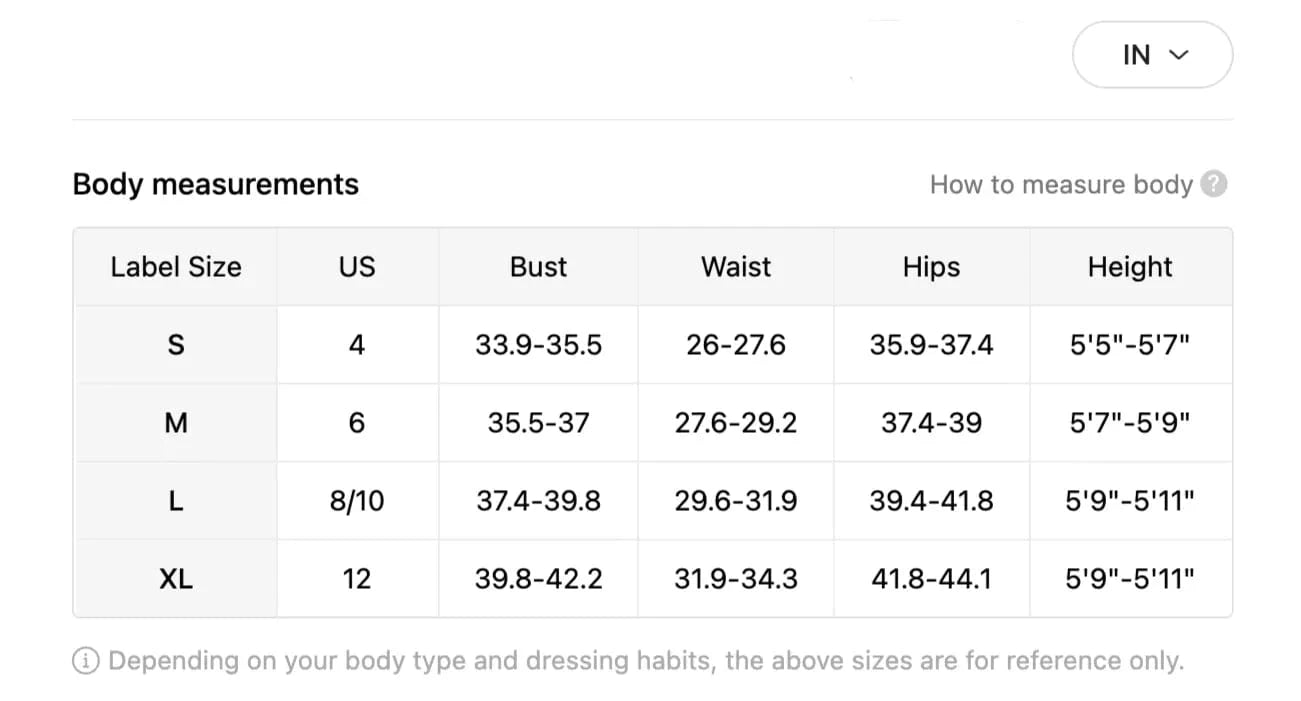
Task: Select the M label size row
Action: pos(176,423)
